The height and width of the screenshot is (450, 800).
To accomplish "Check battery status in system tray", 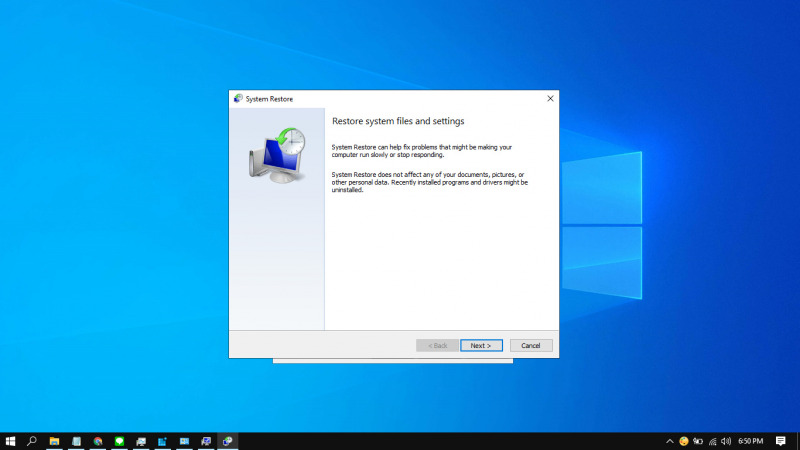I will coord(697,441).
